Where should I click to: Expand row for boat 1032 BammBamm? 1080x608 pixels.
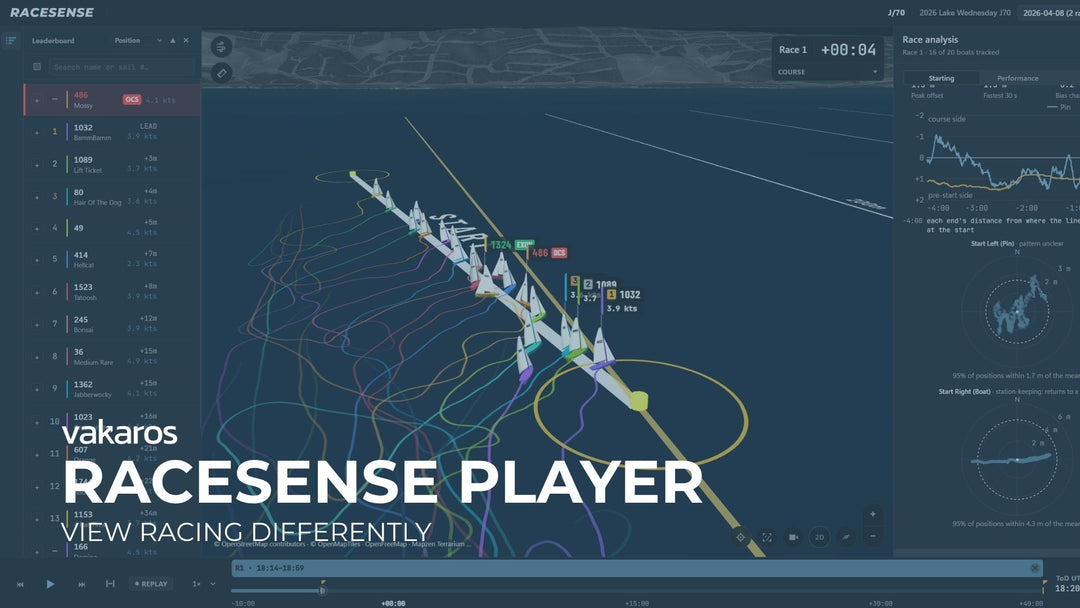click(37, 132)
